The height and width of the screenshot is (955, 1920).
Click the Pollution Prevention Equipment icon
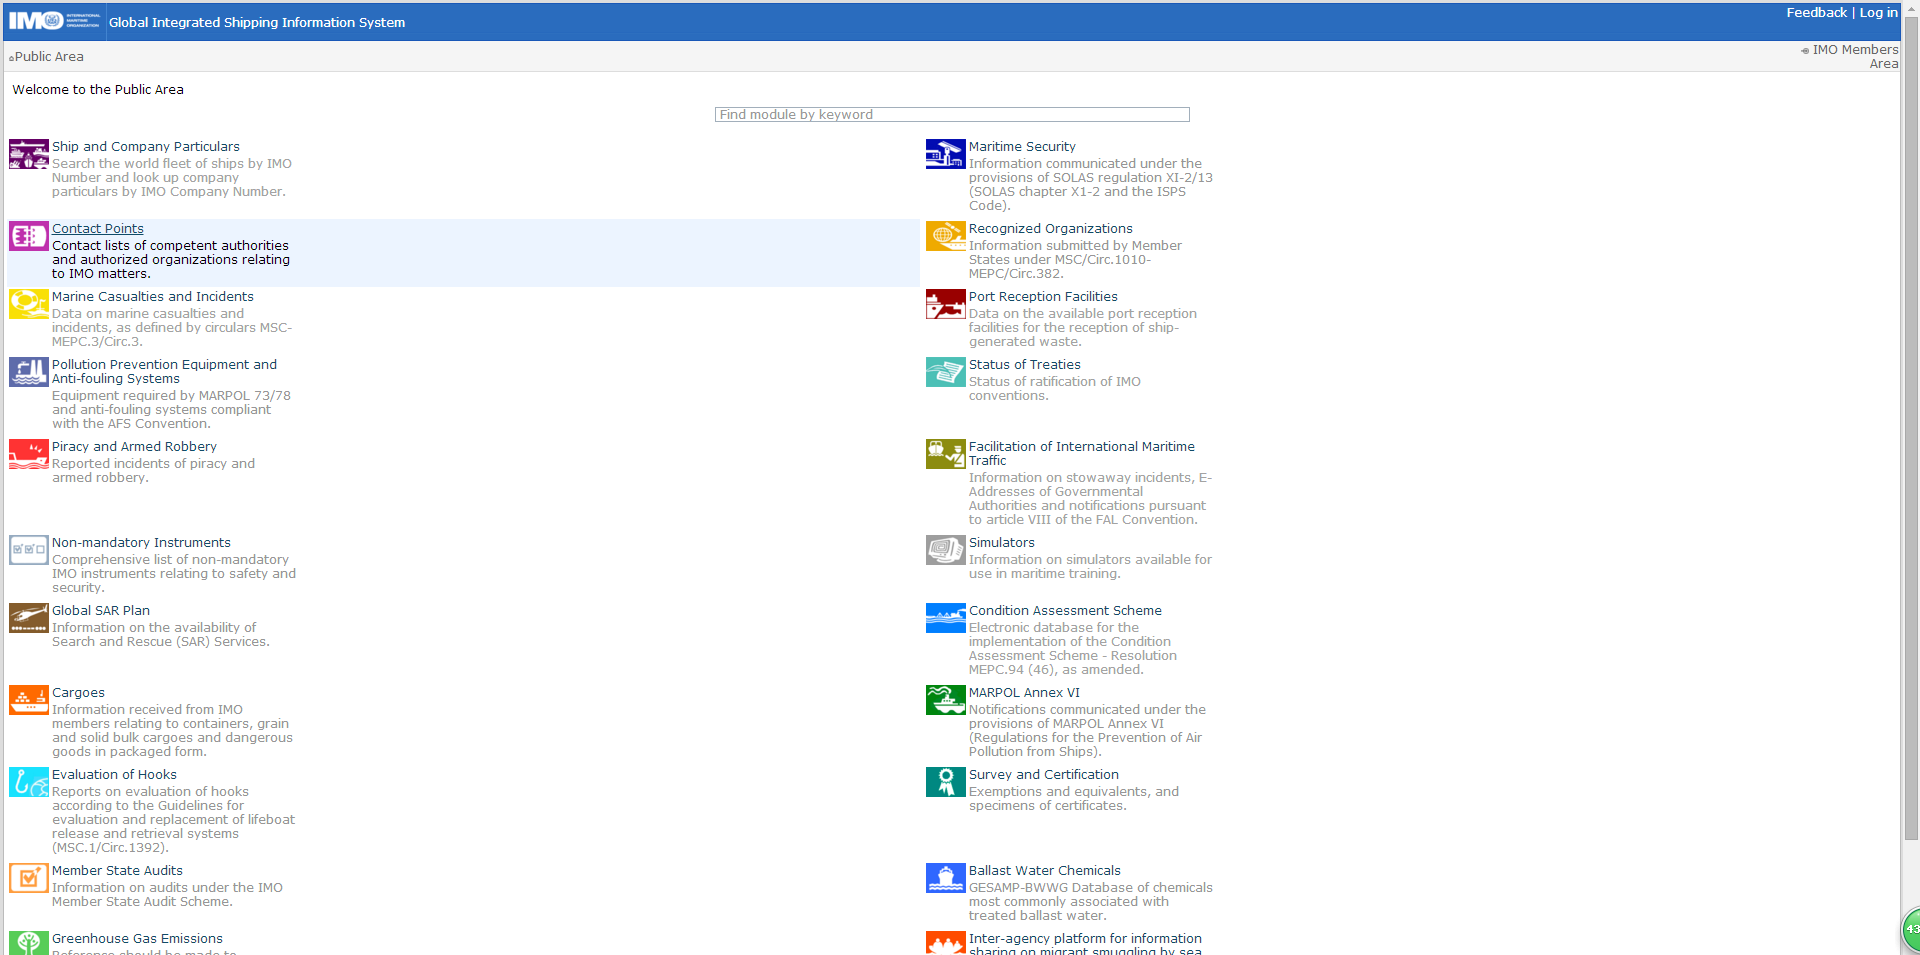click(29, 372)
